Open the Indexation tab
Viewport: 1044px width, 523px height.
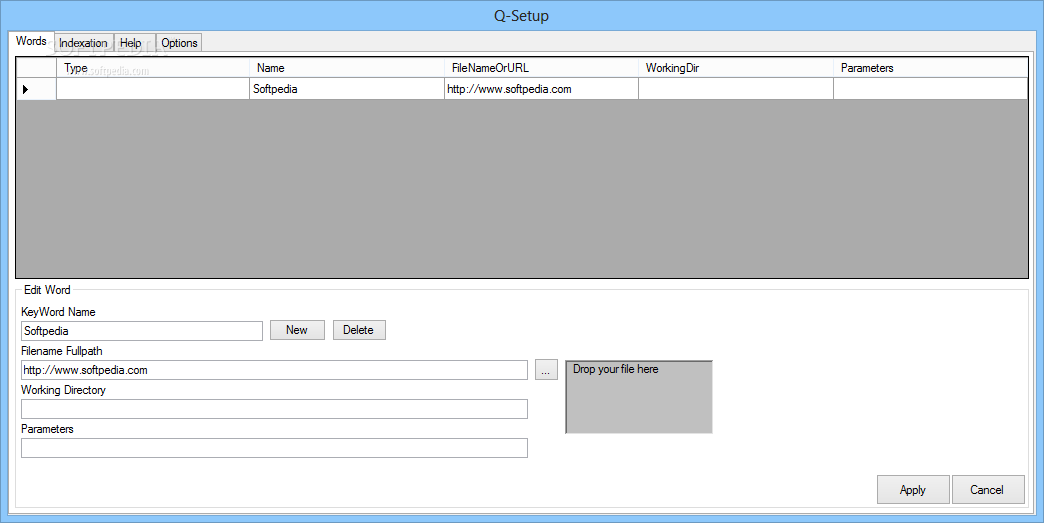pos(83,43)
